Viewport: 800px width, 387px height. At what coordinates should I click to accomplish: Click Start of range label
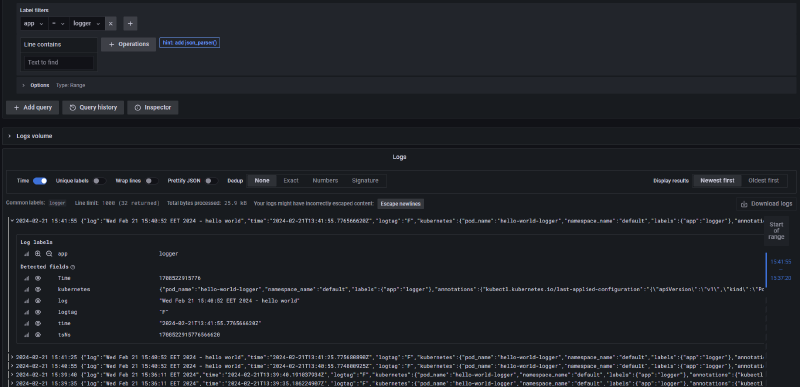point(776,230)
